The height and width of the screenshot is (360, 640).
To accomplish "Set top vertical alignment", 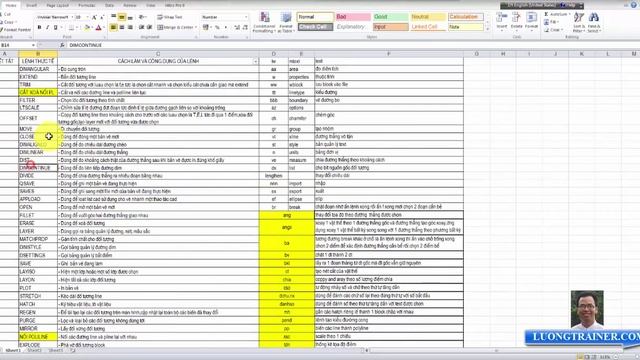I will click(113, 17).
